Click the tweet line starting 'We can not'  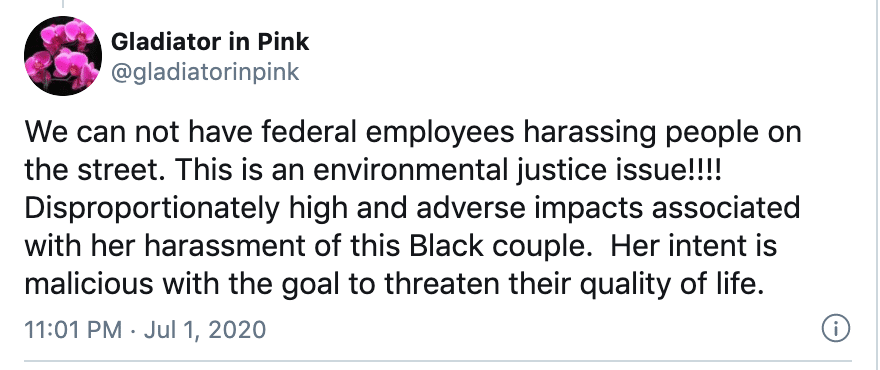pos(413,134)
